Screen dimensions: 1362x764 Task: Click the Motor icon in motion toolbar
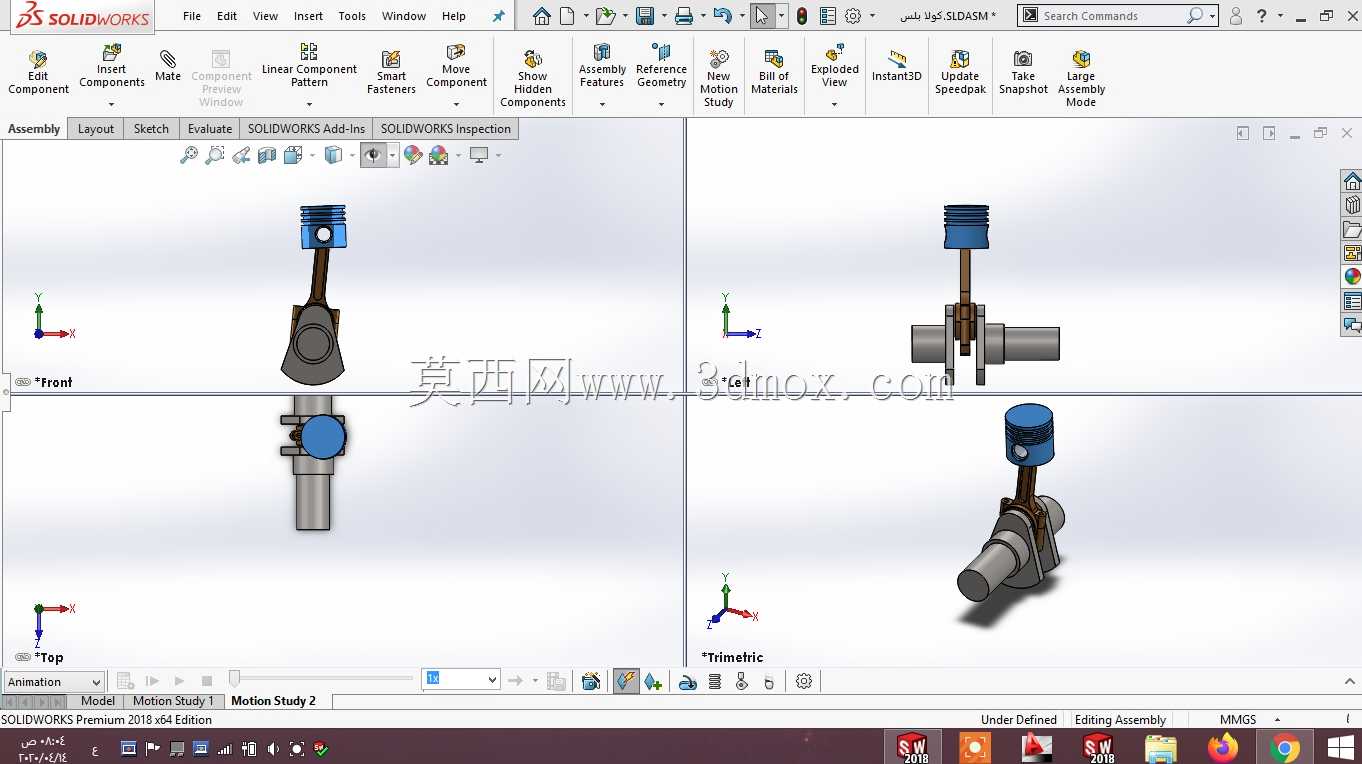pos(687,681)
